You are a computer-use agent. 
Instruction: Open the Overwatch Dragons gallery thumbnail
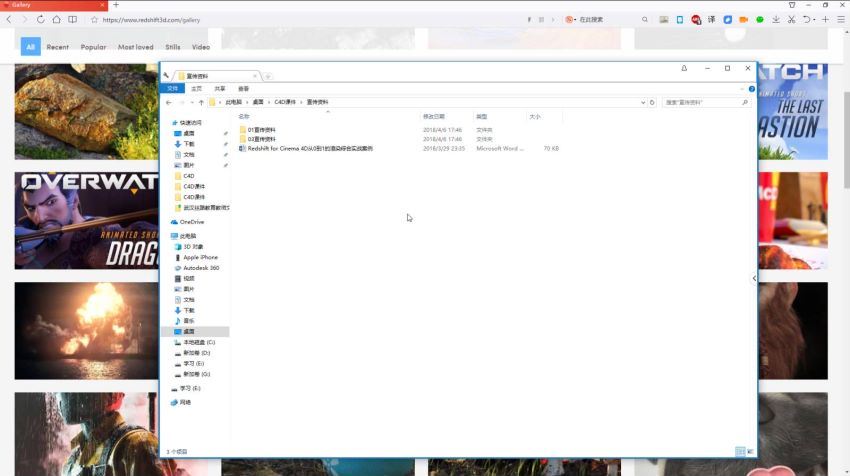pyautogui.click(x=87, y=220)
